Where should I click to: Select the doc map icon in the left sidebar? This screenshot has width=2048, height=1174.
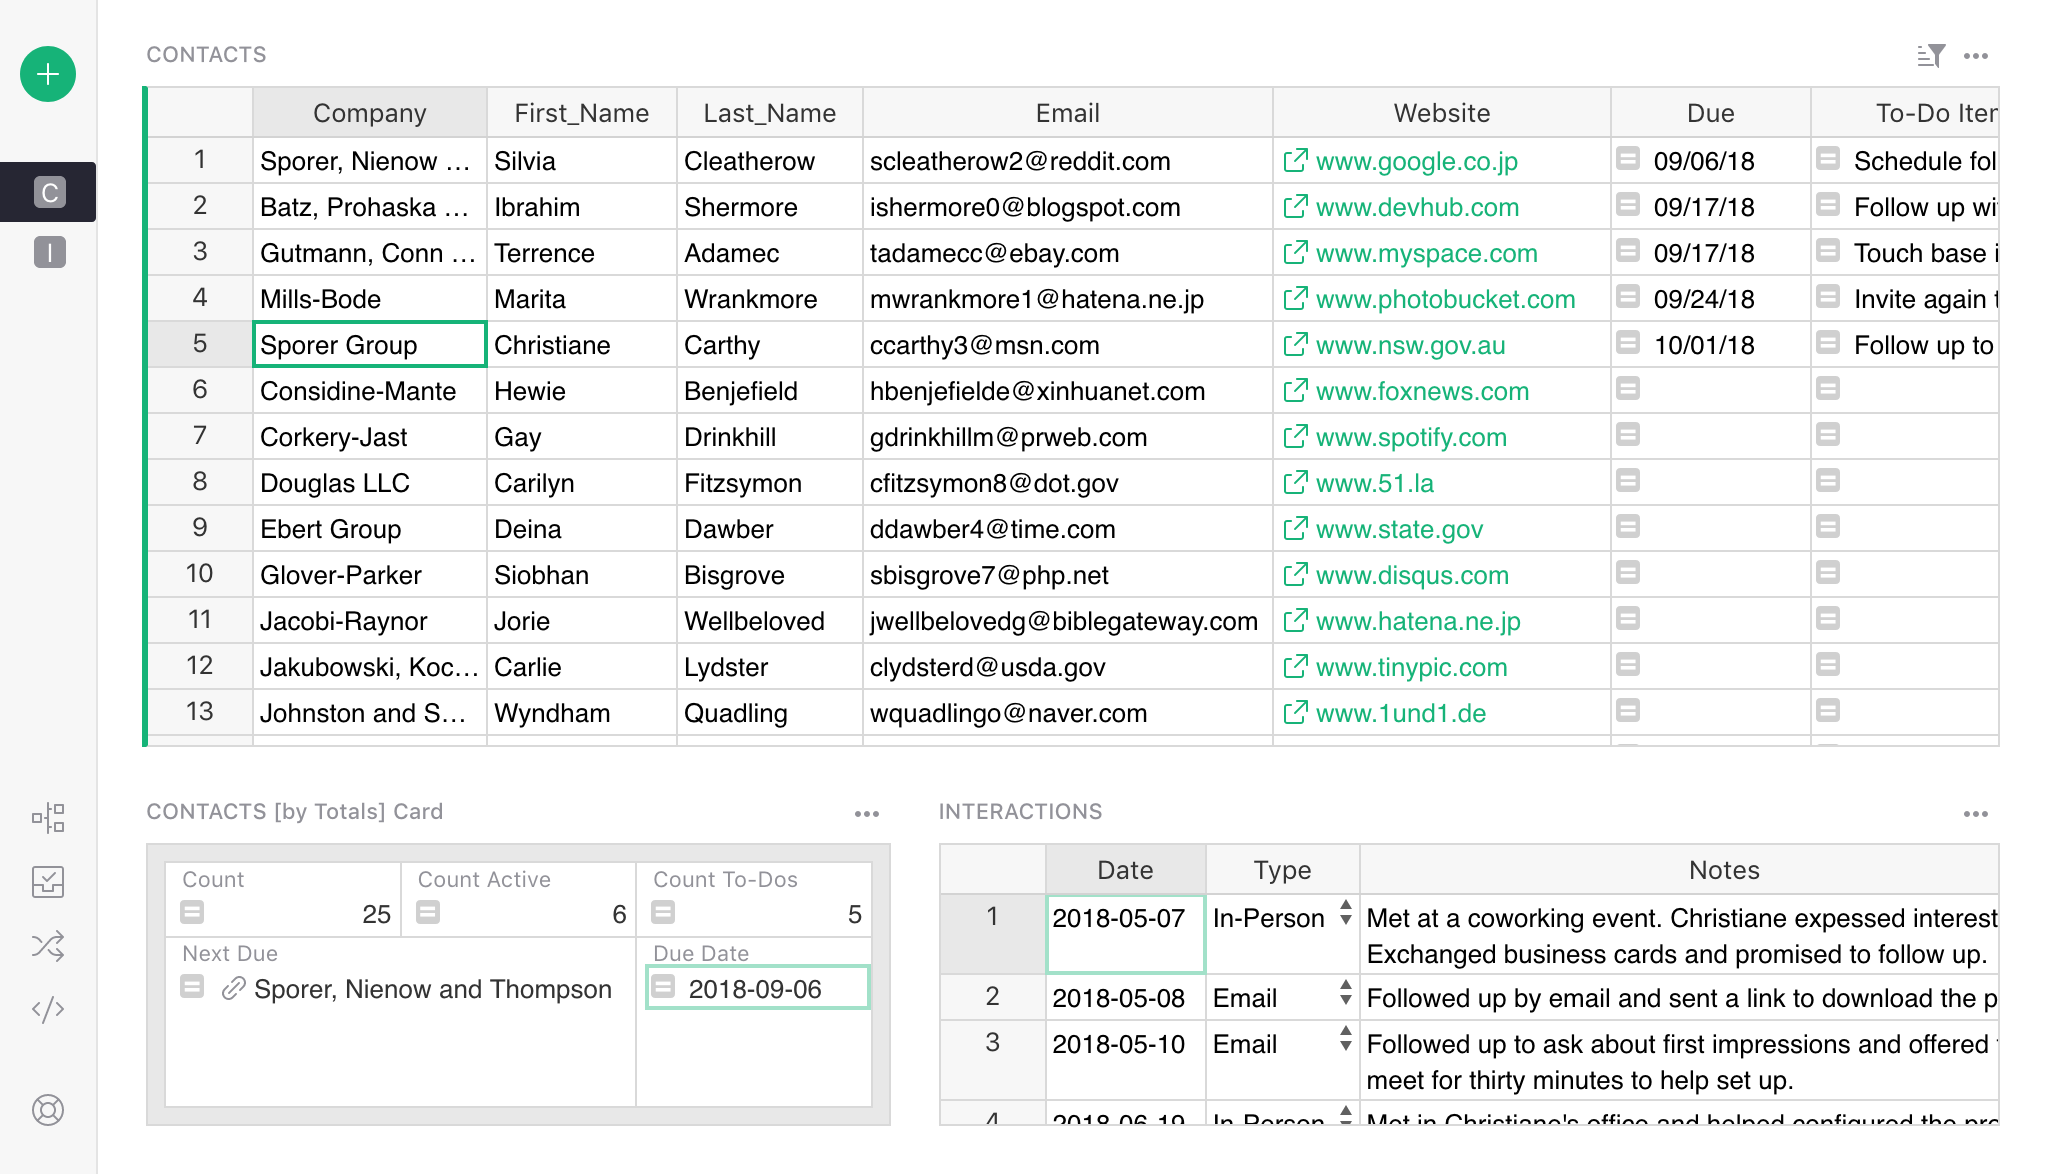coord(47,818)
